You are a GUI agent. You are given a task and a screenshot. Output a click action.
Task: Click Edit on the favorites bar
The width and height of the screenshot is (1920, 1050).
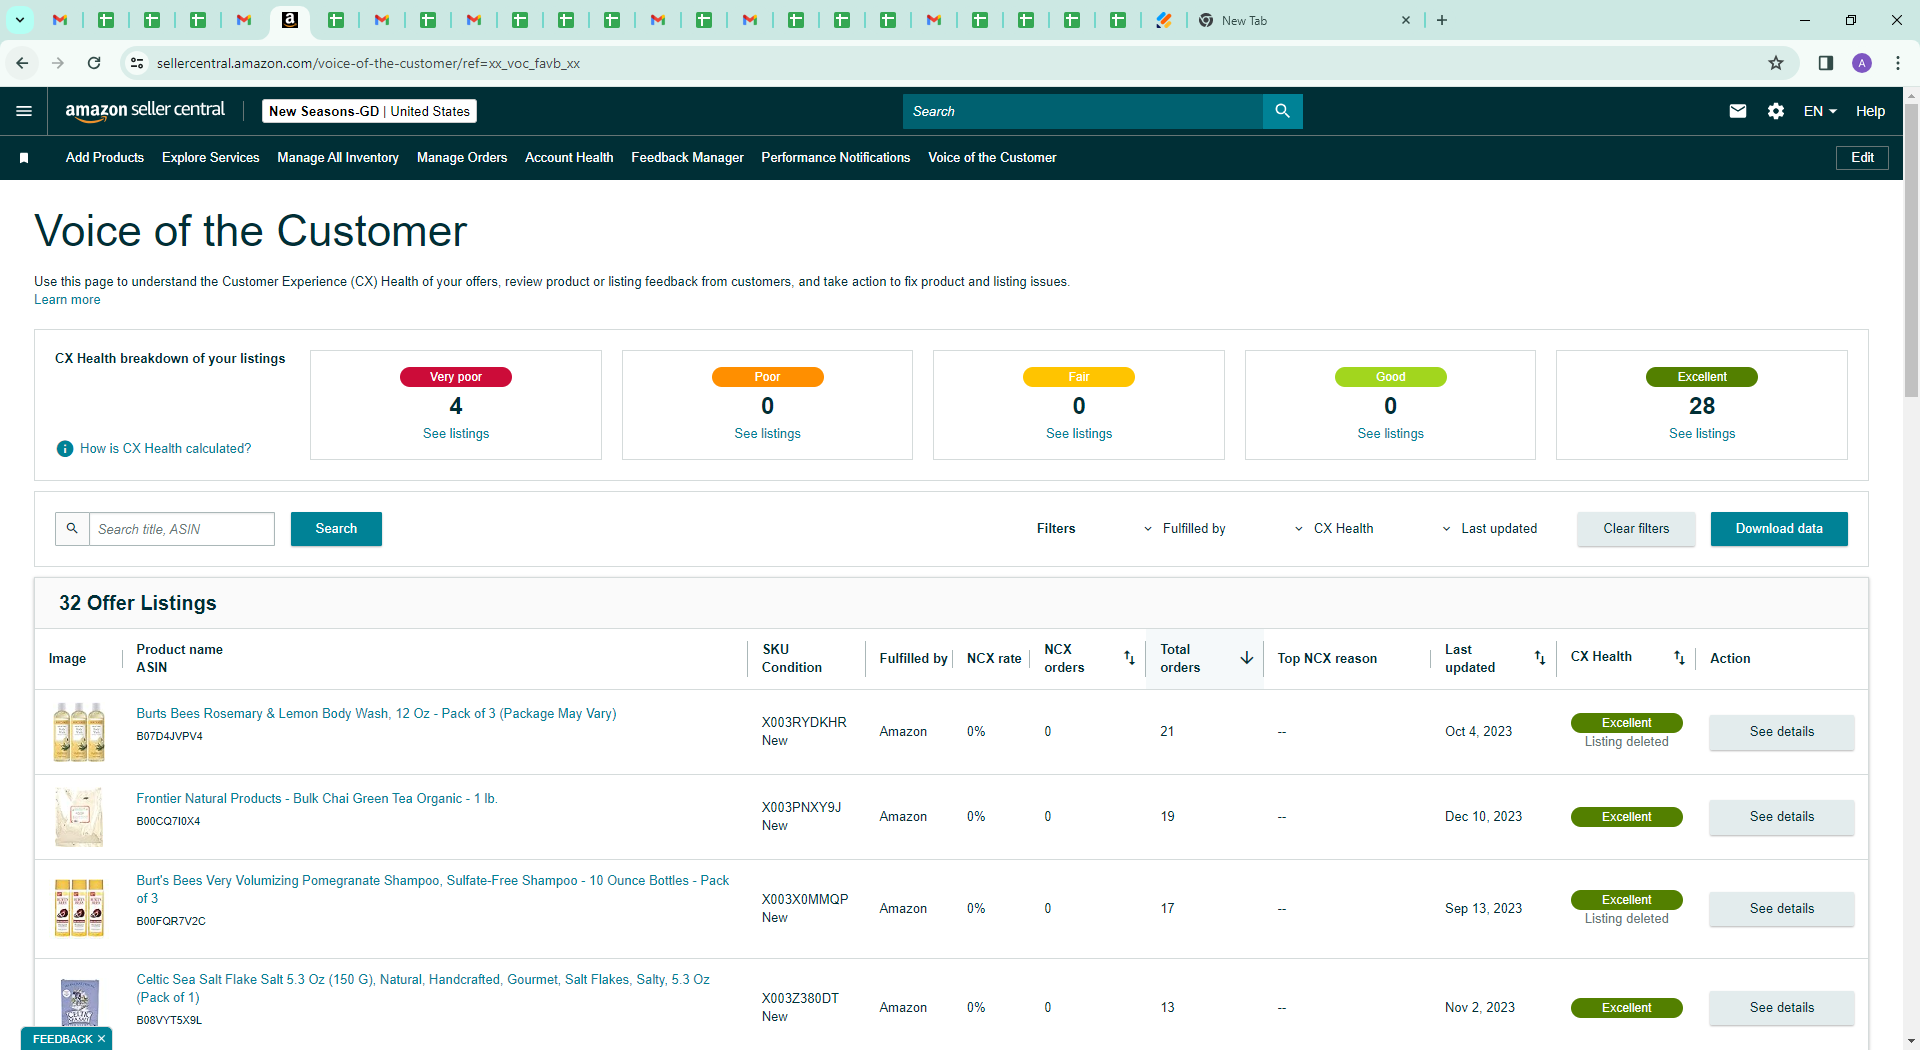point(1862,158)
